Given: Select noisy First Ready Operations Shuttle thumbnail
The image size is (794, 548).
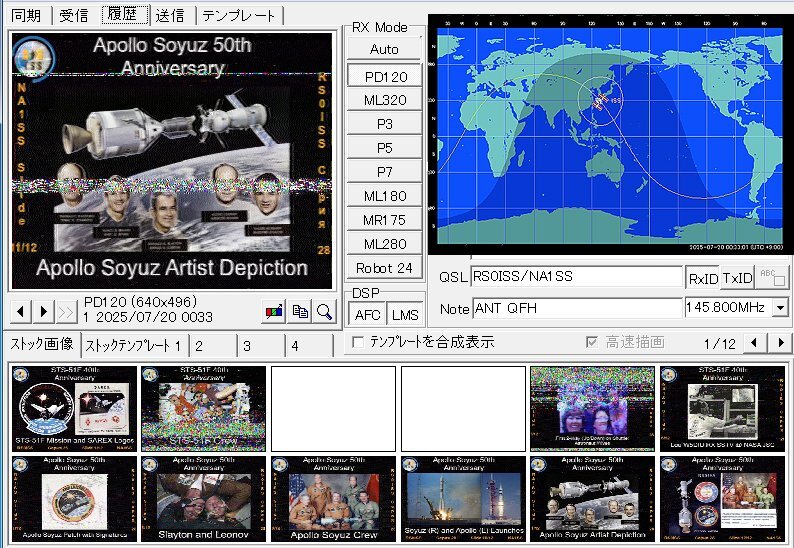Looking at the screenshot, I should tap(592, 409).
